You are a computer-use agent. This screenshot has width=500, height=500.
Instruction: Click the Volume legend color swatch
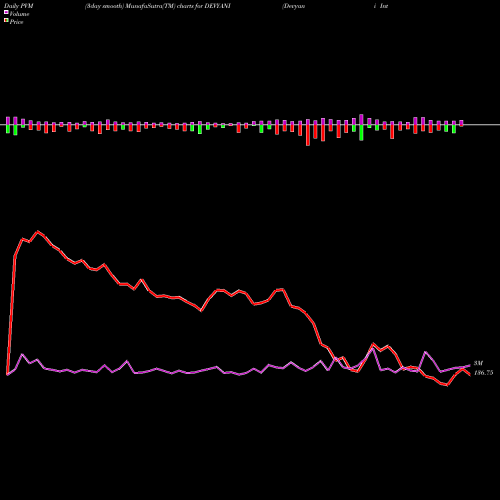(6, 12)
